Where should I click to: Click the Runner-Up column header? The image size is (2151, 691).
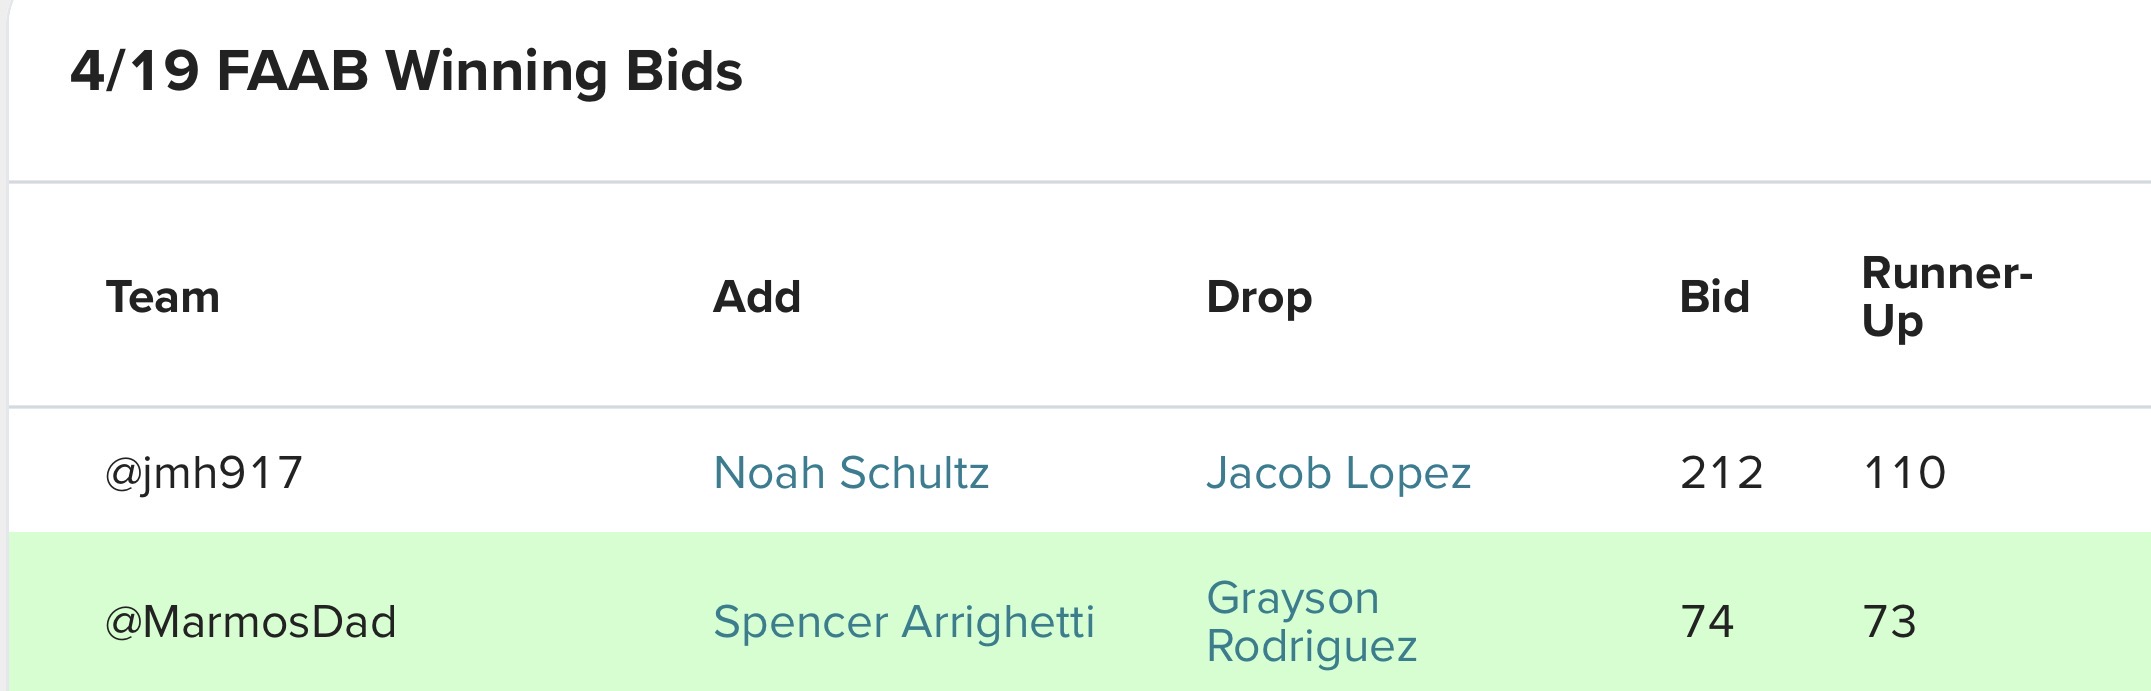1946,297
